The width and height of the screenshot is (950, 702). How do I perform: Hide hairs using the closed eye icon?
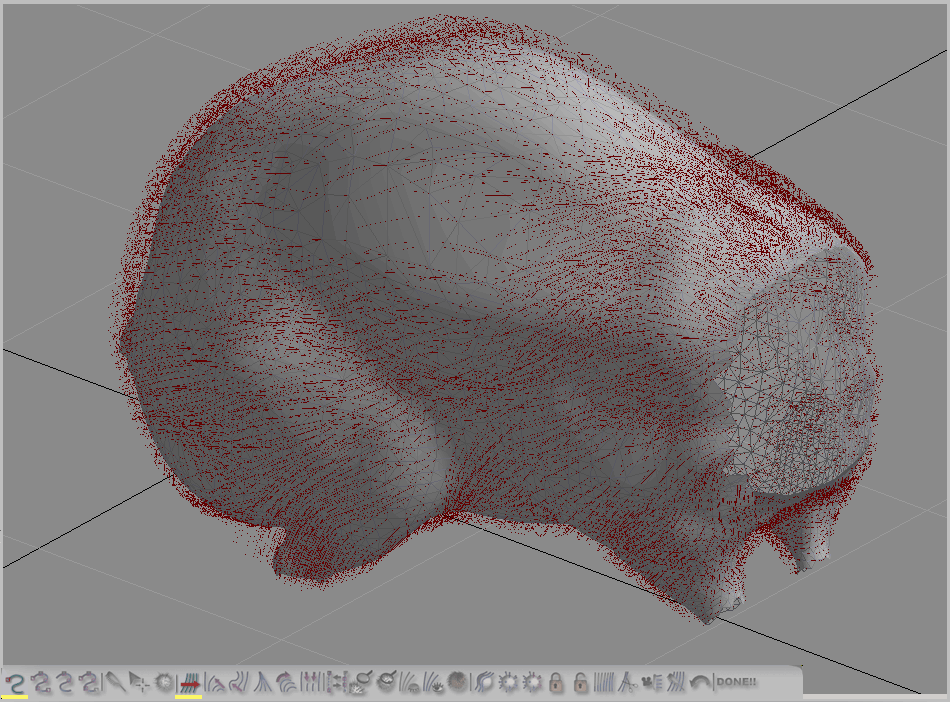pyautogui.click(x=411, y=682)
